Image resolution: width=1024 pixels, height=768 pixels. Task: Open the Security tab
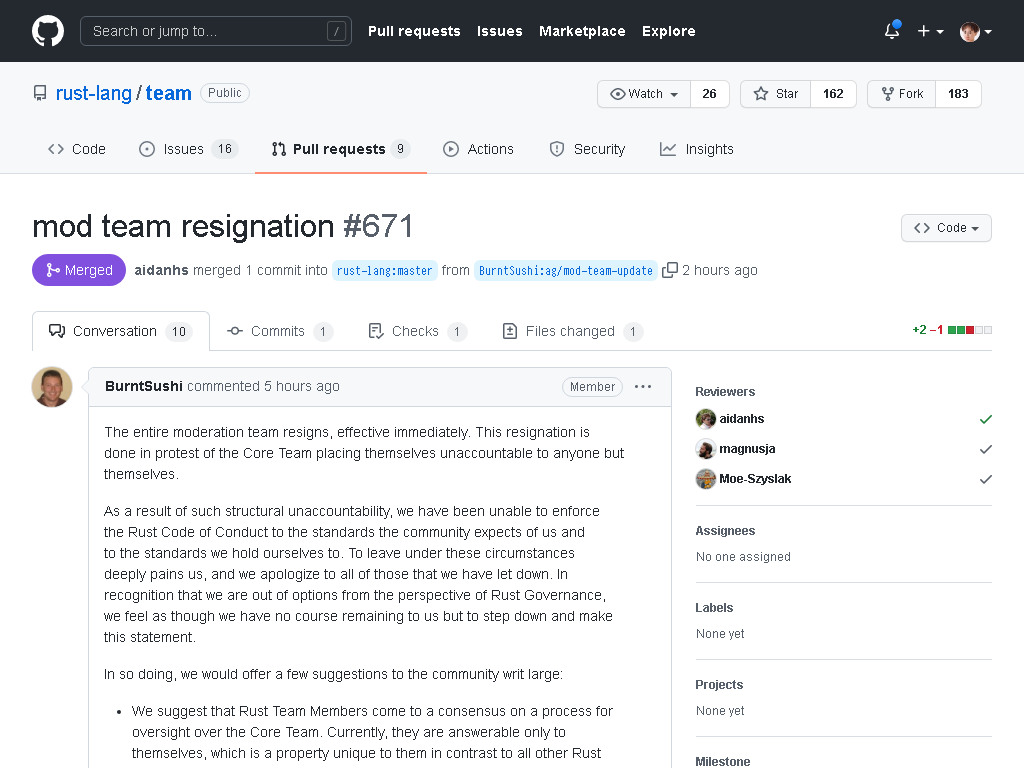pyautogui.click(x=587, y=149)
